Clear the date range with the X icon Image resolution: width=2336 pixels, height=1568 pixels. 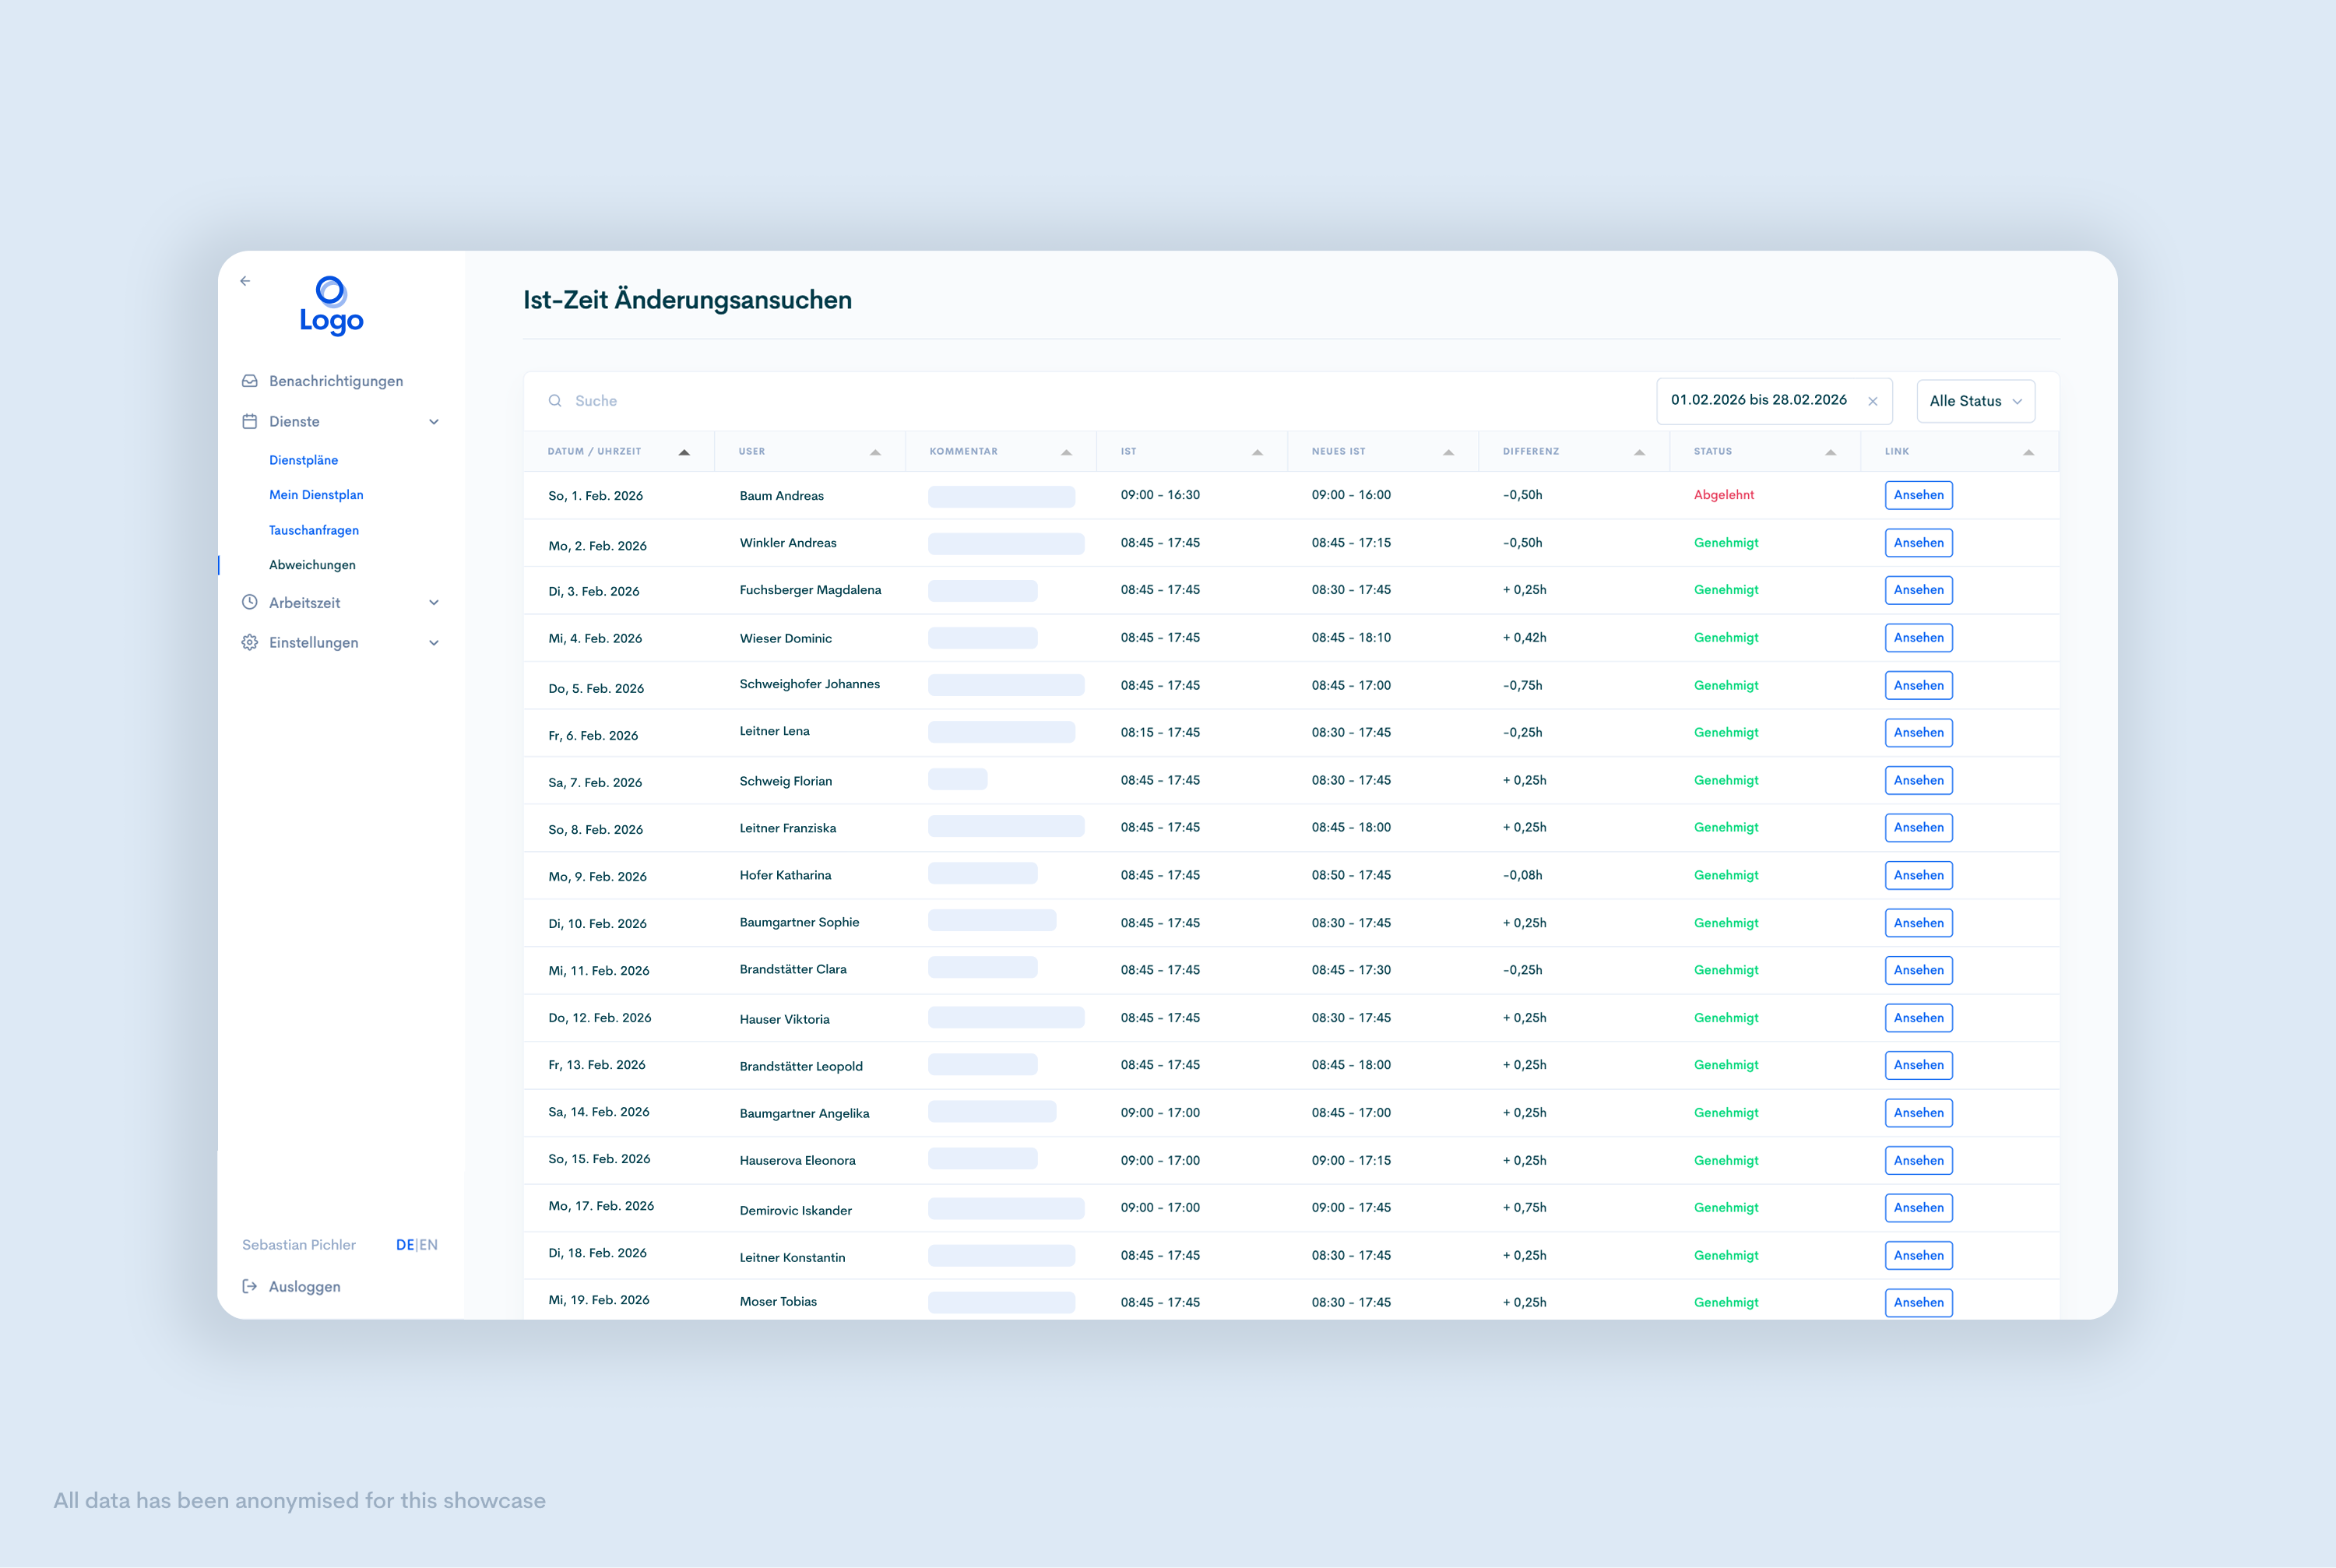coord(1872,401)
